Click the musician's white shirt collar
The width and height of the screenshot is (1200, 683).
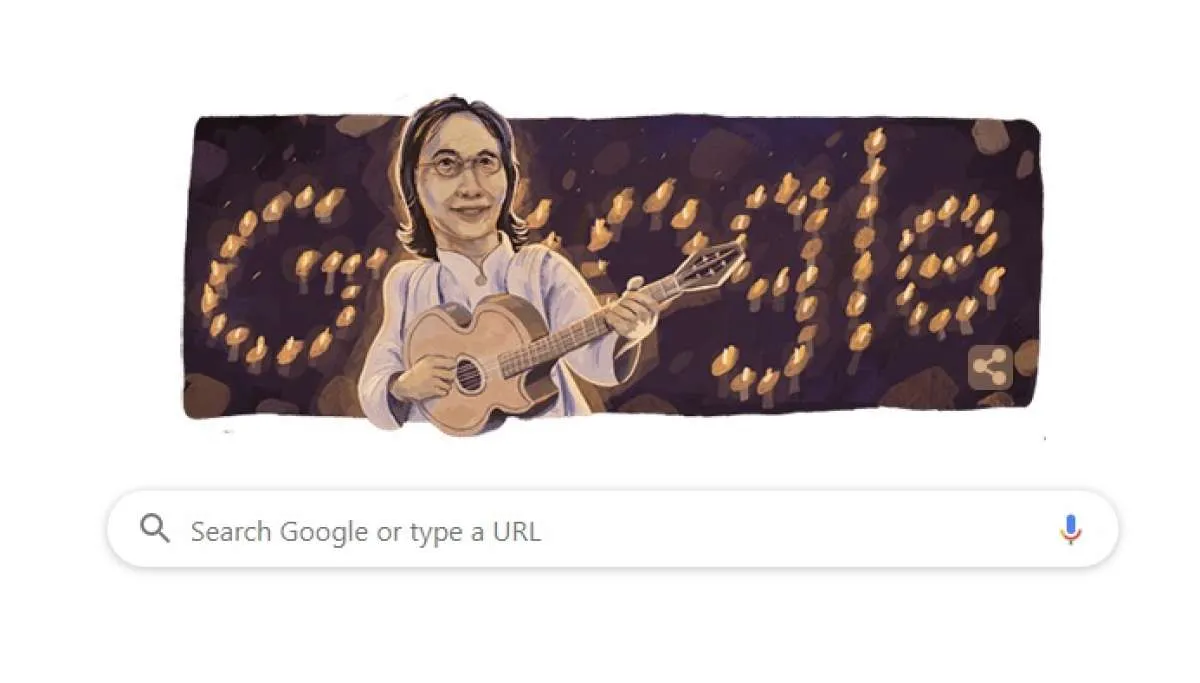coord(470,260)
